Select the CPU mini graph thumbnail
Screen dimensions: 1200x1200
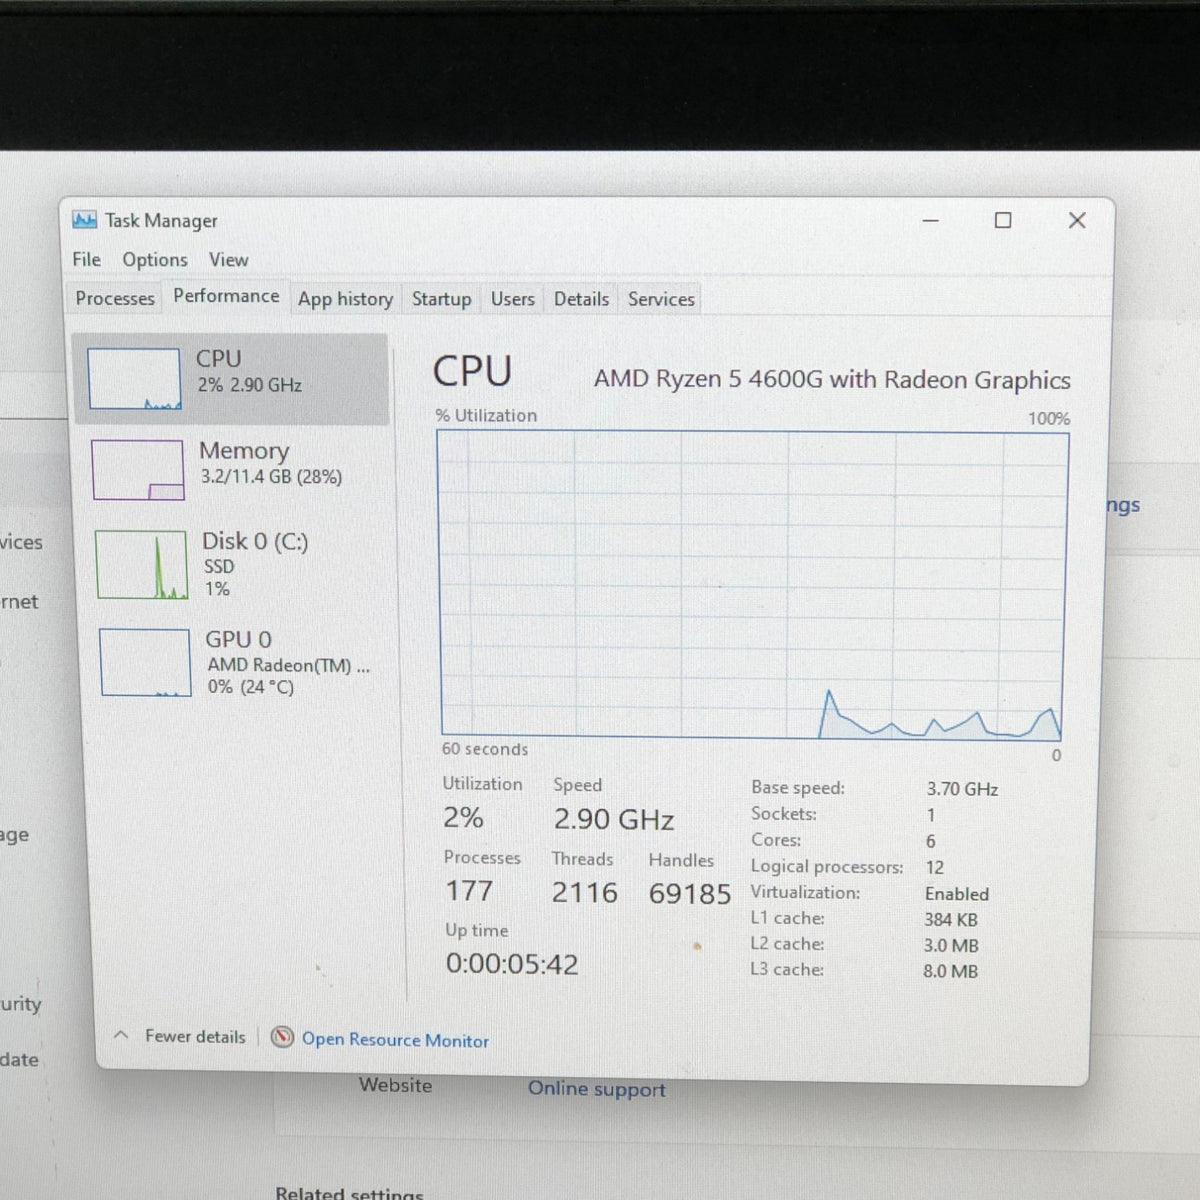tap(134, 379)
